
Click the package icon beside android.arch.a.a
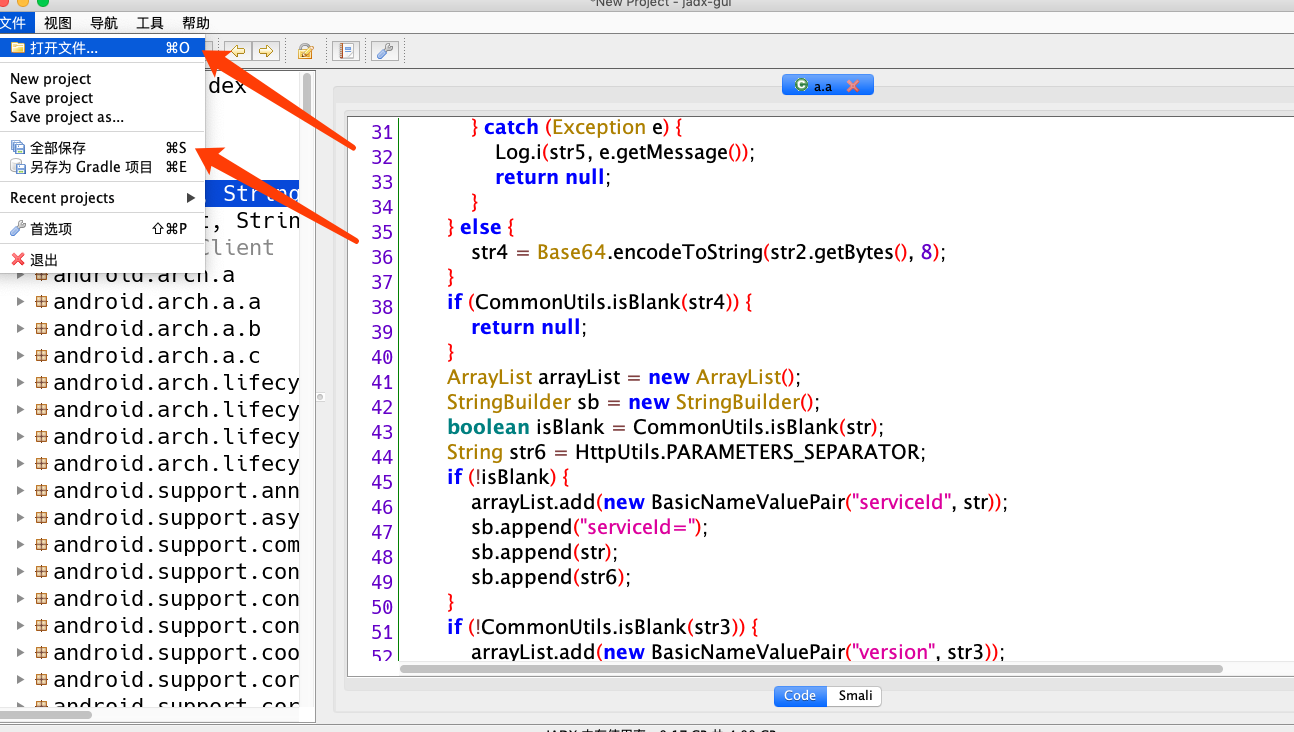click(41, 301)
